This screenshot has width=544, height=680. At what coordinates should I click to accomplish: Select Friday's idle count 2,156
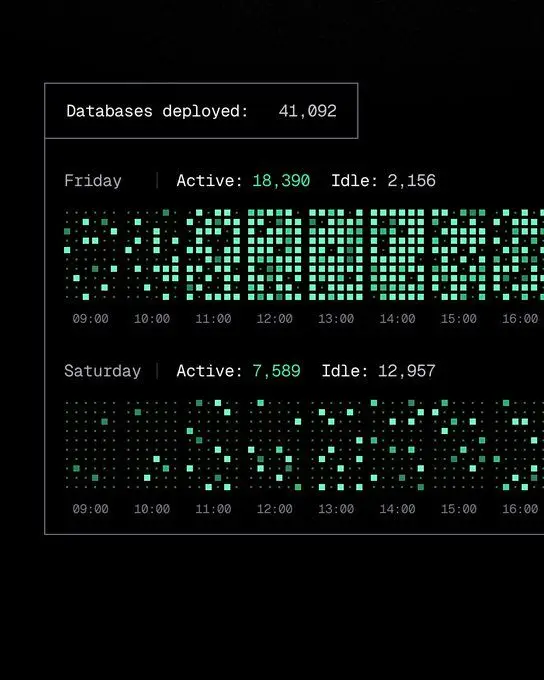(411, 181)
